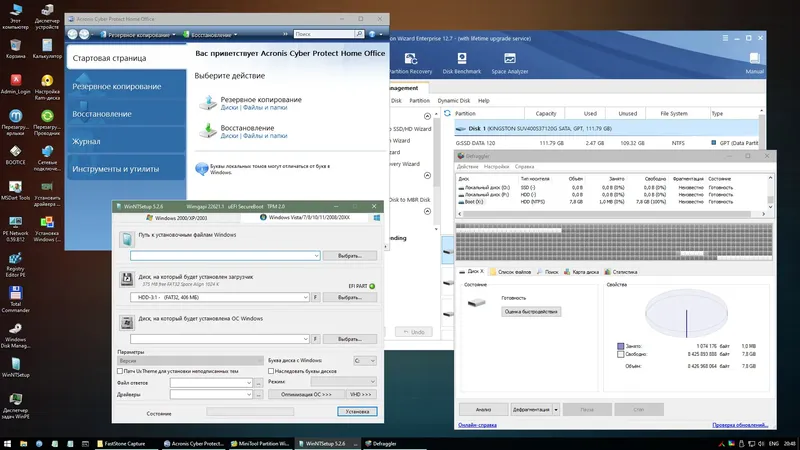
Task: Click Acronis back navigation arrow
Action: pyautogui.click(x=72, y=34)
